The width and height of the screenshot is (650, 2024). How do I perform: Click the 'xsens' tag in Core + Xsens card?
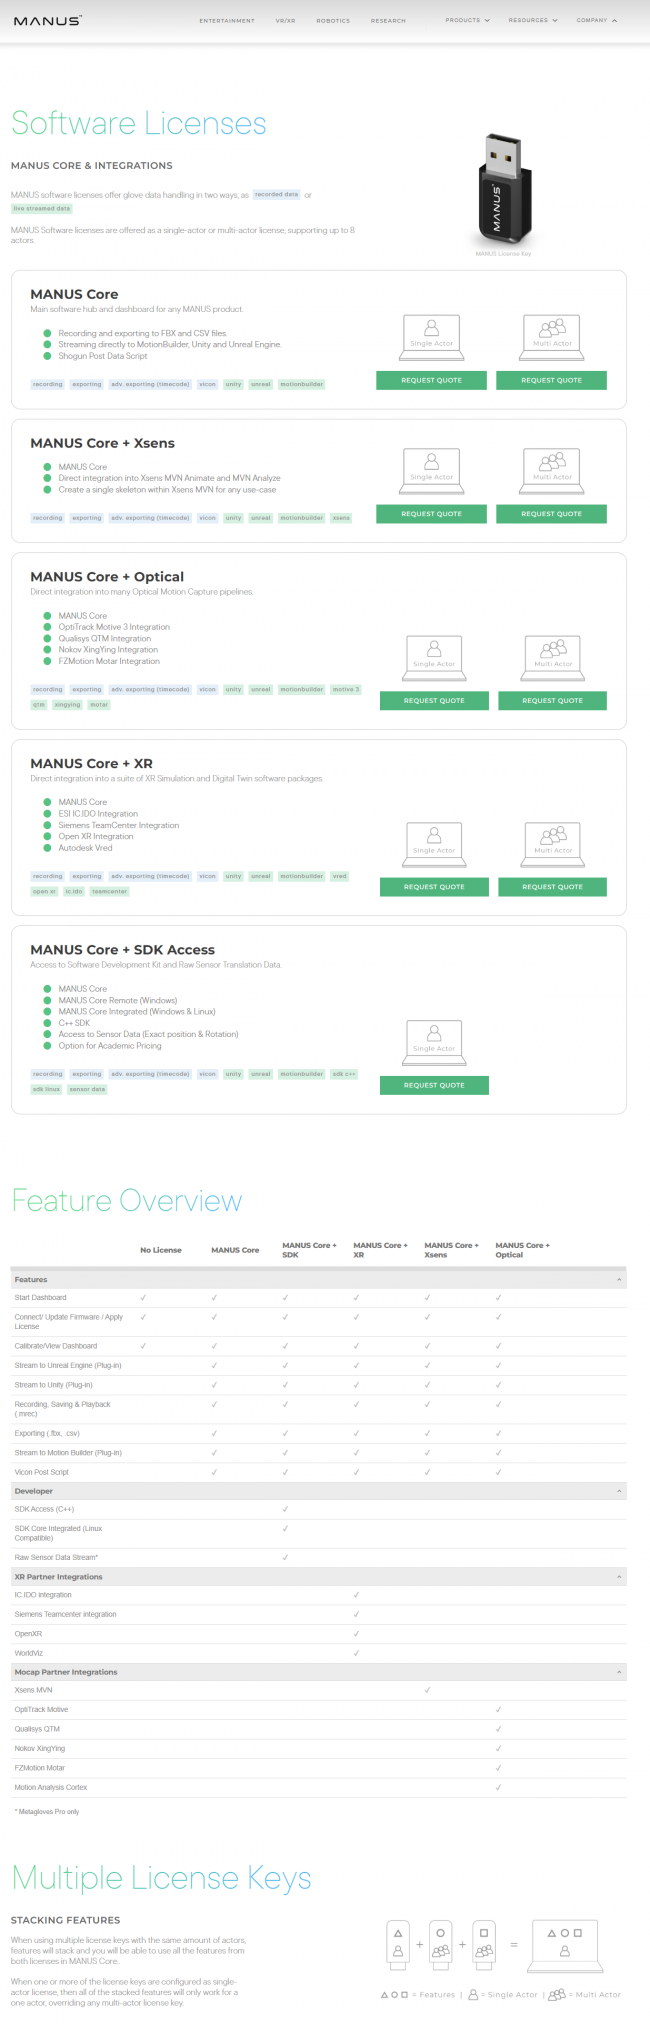tap(341, 518)
